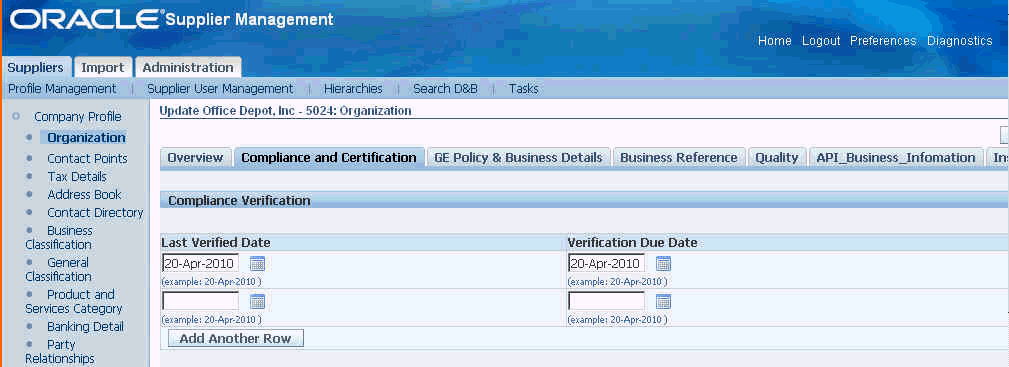Viewport: 1009px width, 367px height.
Task: Open the Tasks menu item
Action: [523, 89]
